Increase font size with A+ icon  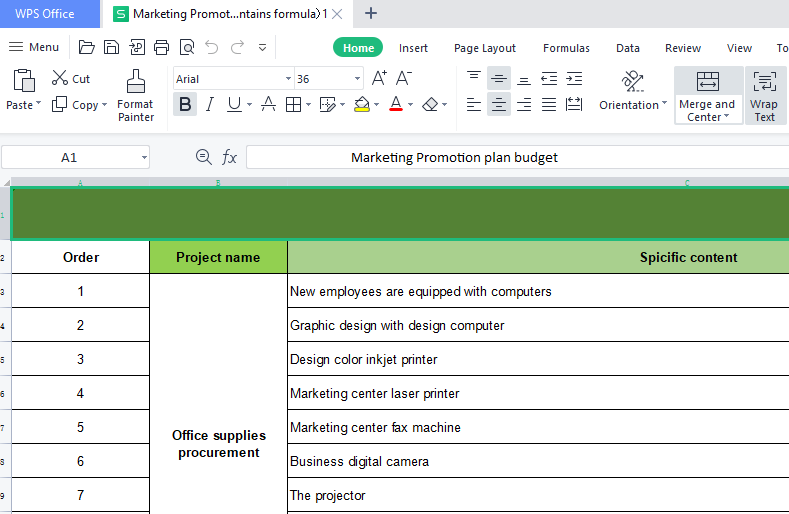[379, 79]
